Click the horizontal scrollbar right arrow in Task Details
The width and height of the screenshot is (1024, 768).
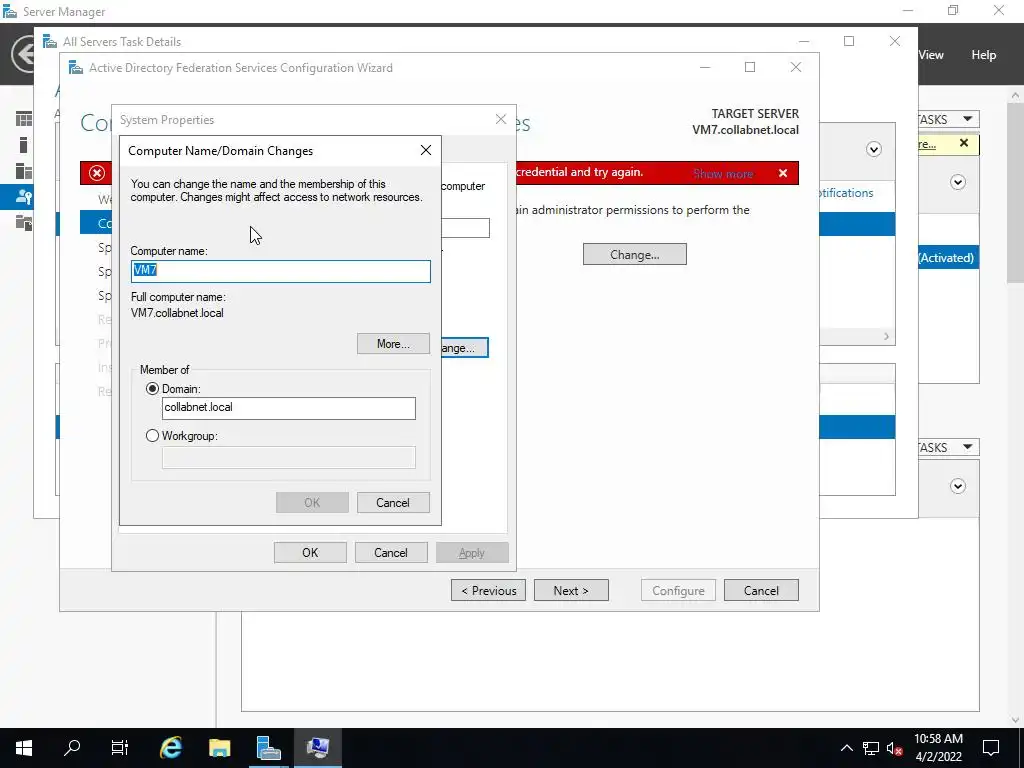[x=886, y=336]
